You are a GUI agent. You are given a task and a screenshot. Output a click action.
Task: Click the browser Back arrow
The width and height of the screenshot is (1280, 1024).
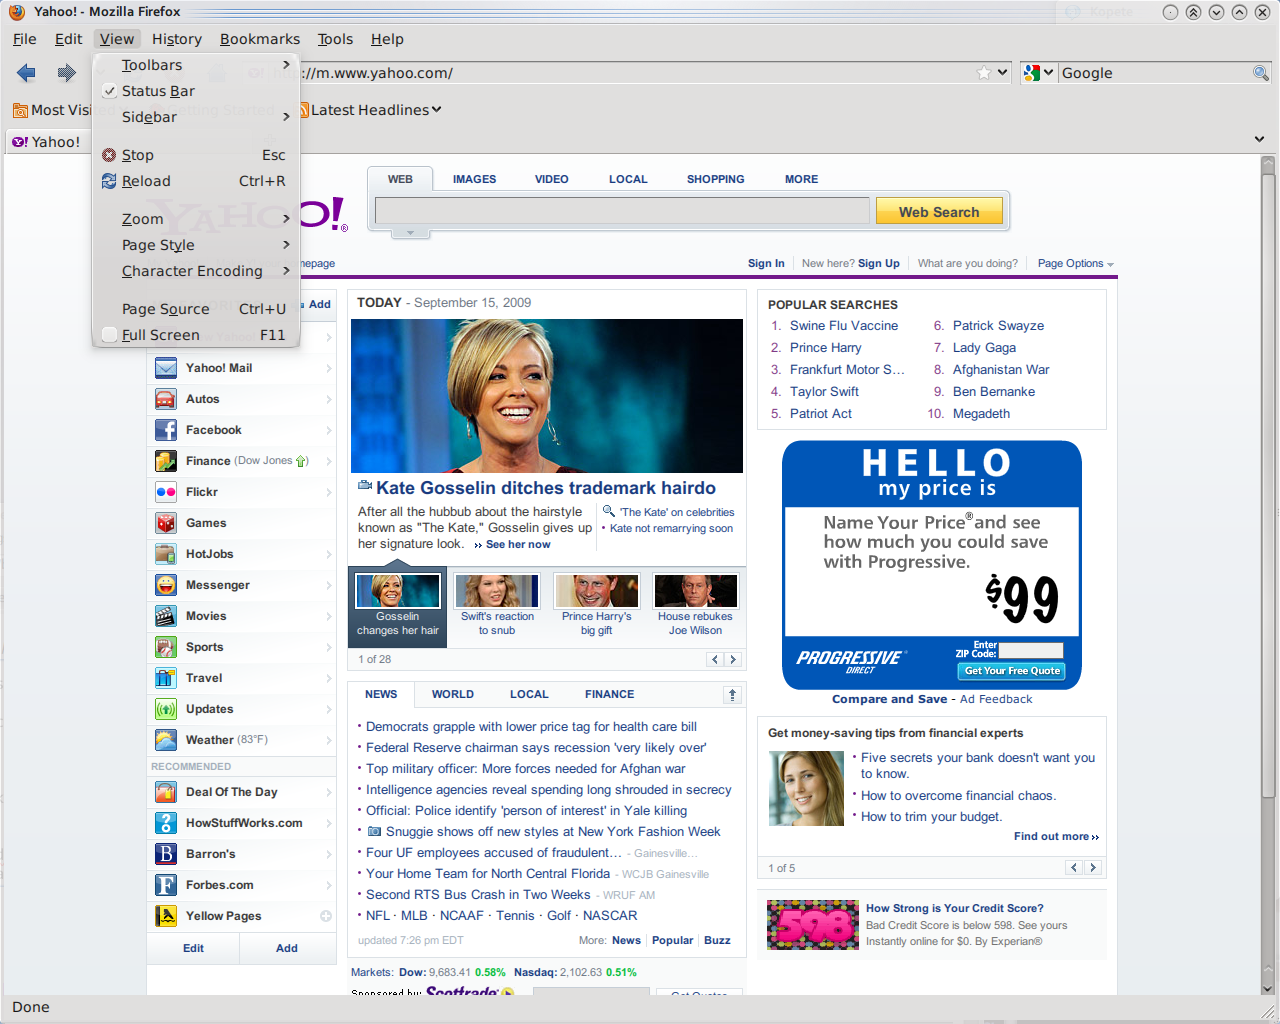point(26,72)
